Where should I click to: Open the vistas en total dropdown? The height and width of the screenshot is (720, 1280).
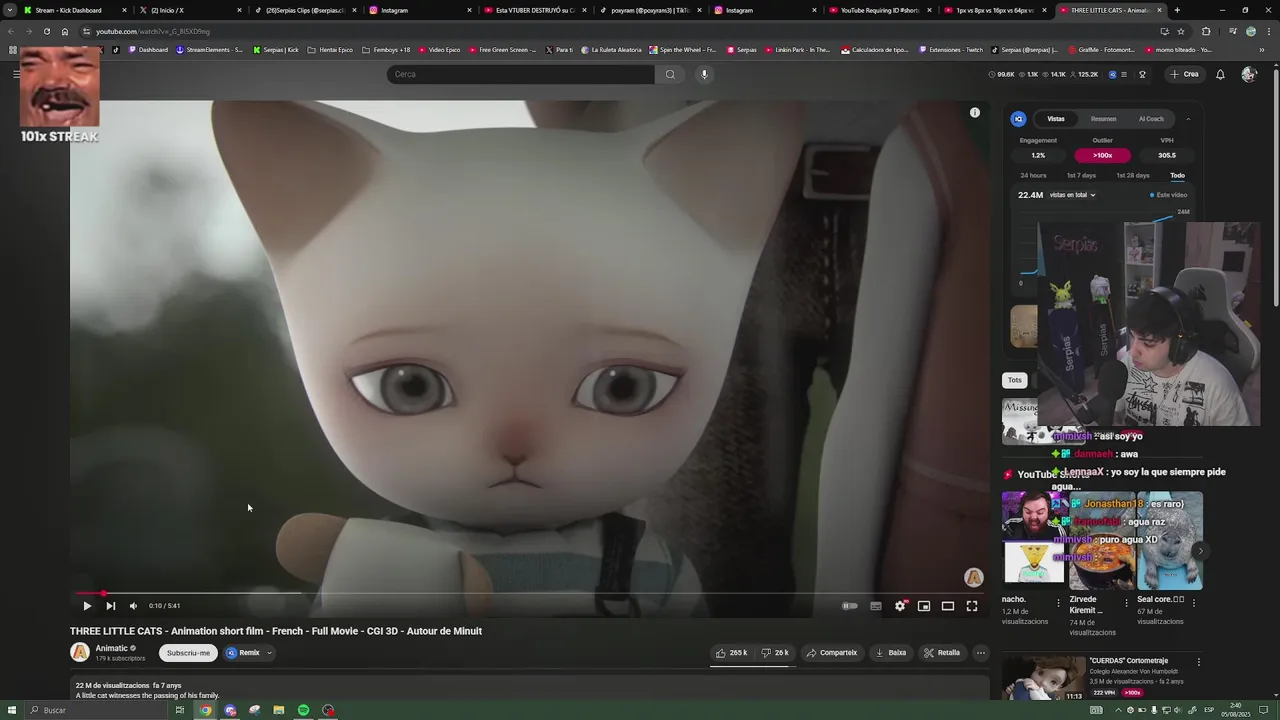pos(1073,195)
